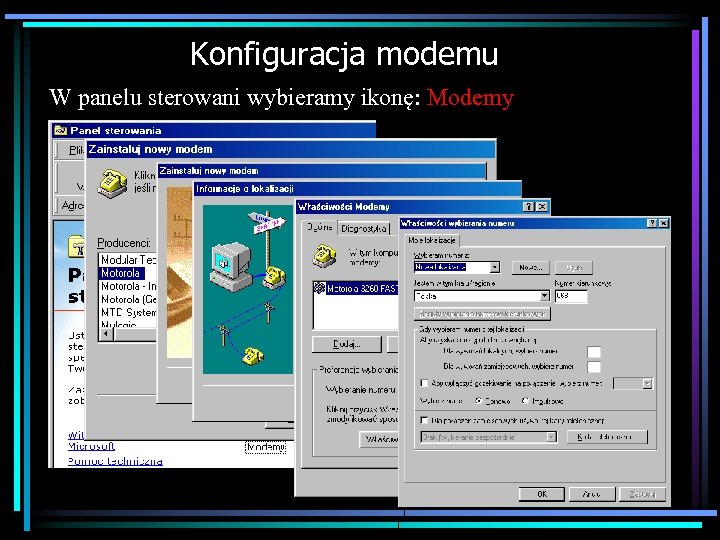Click the Panel sterowania title bar icon

[x=61, y=130]
